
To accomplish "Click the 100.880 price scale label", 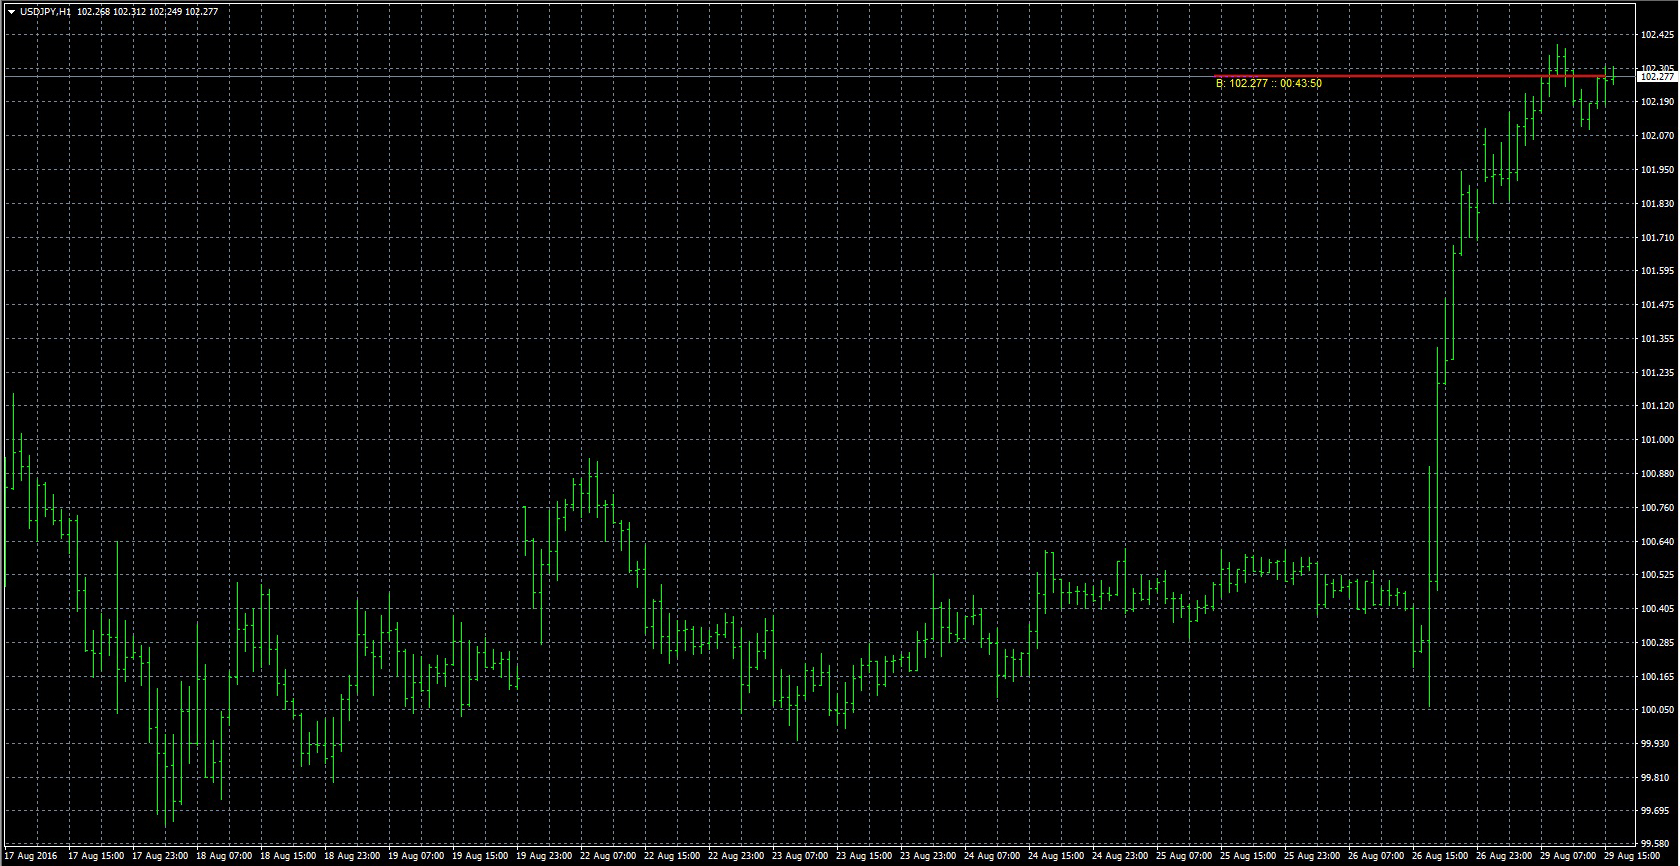I will coord(1657,474).
